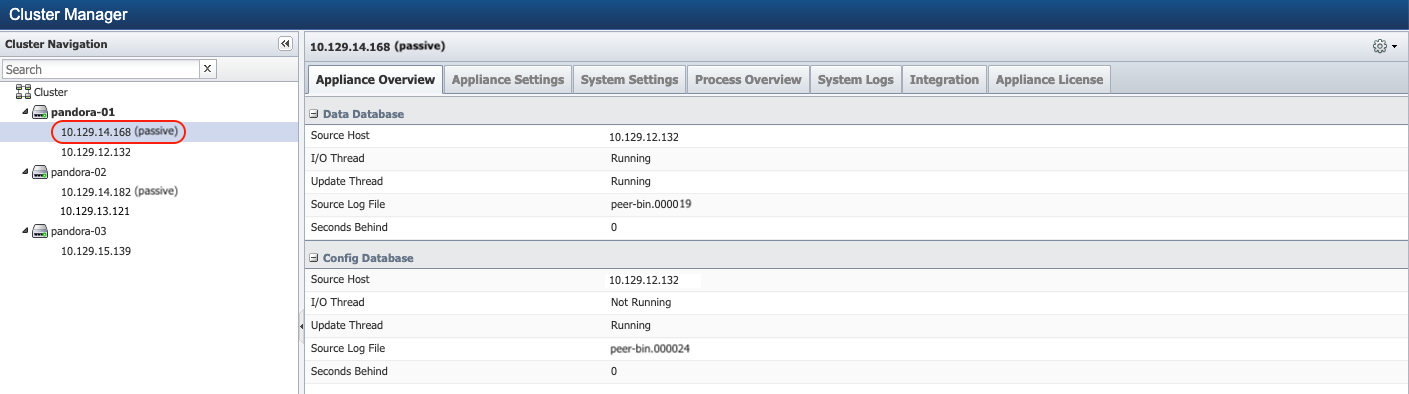Collapse the Config Database section
The width and height of the screenshot is (1409, 394).
point(314,258)
